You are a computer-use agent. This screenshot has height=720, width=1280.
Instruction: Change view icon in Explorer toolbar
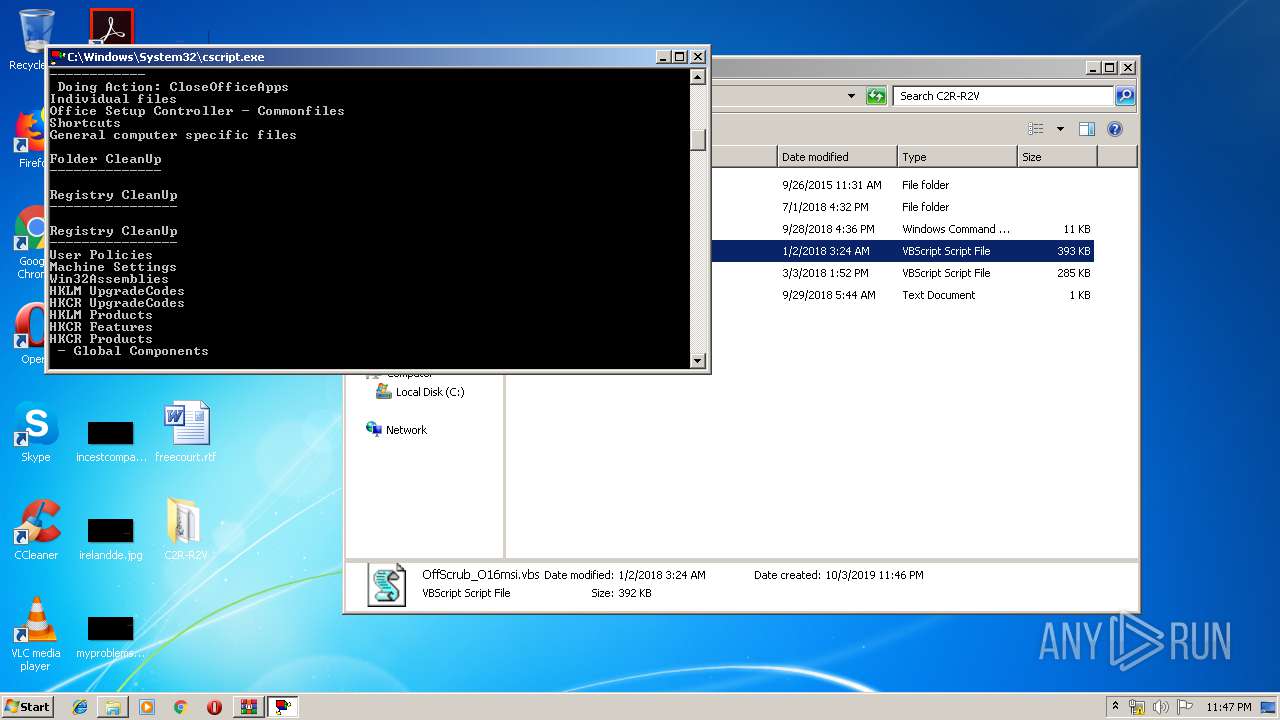[x=1036, y=129]
